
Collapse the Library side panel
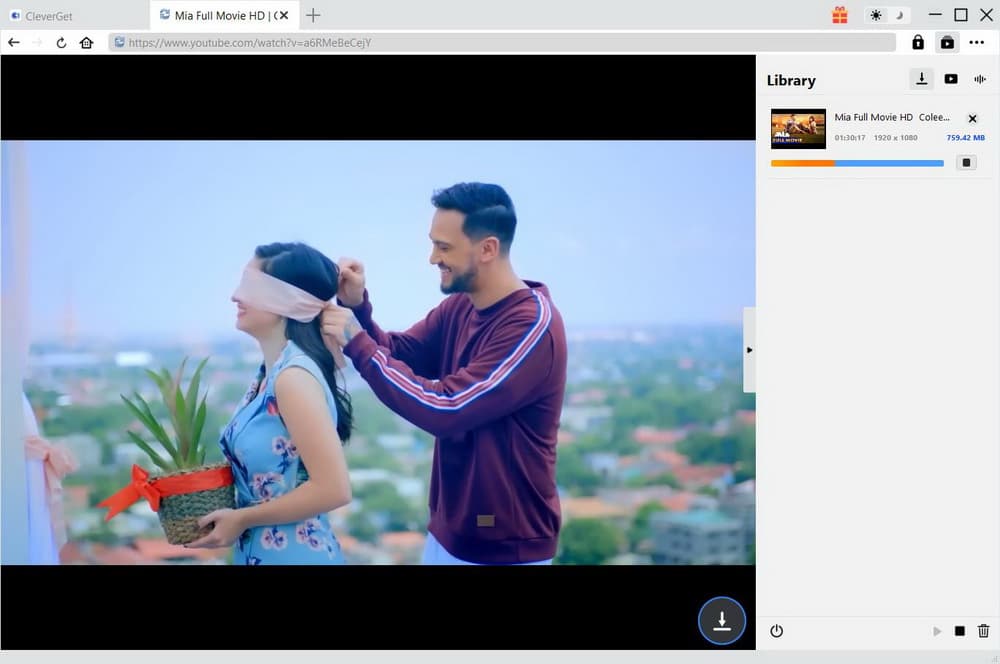coord(749,350)
